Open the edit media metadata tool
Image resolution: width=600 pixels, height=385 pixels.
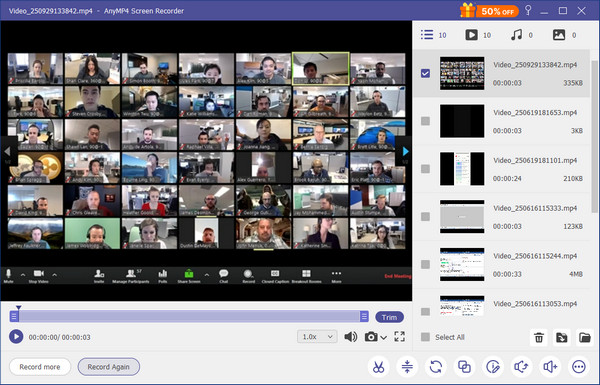click(493, 367)
